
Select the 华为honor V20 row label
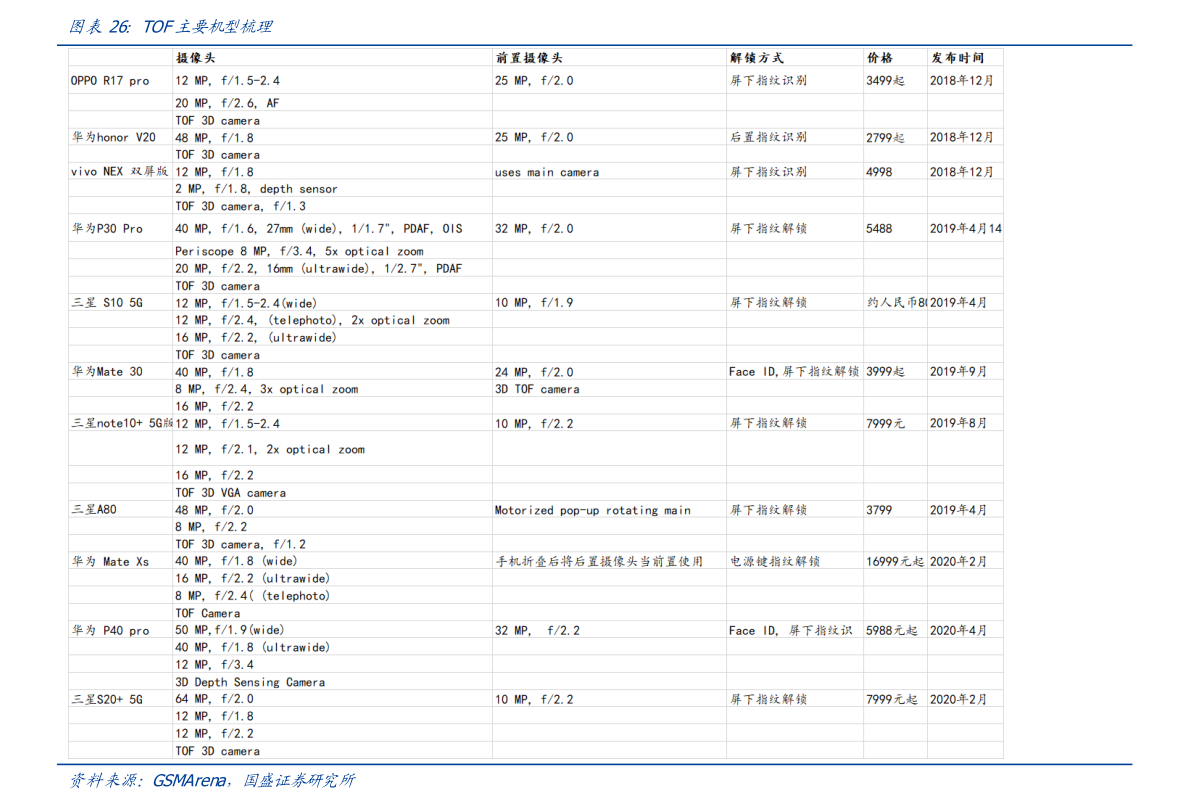click(x=114, y=137)
